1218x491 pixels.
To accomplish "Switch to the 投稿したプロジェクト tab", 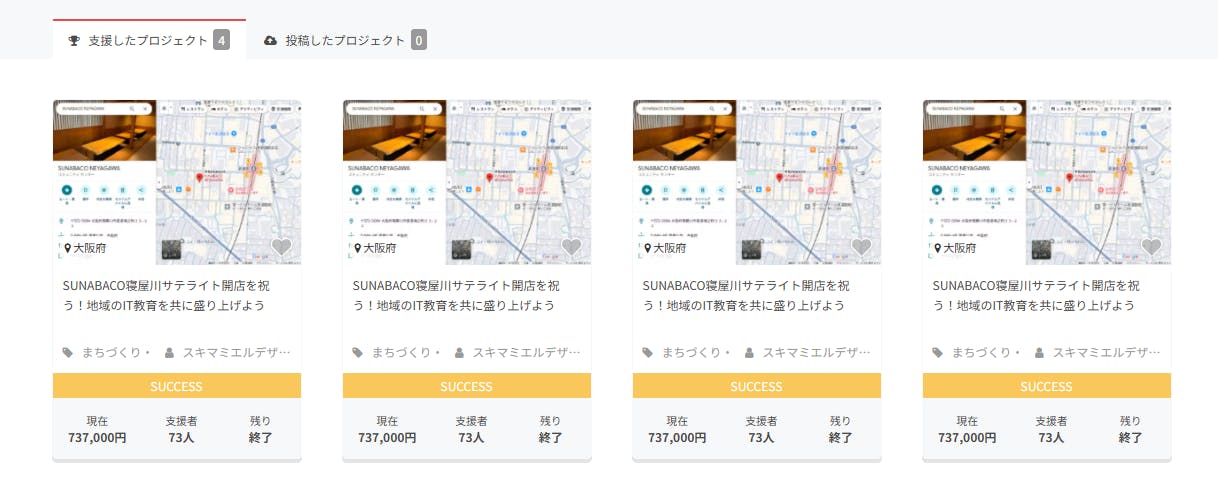I will tap(345, 41).
